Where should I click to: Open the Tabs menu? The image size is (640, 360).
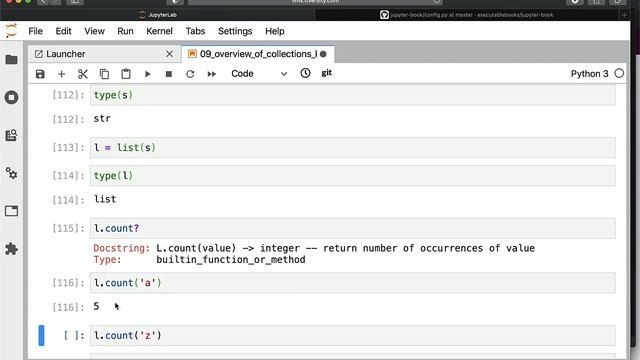coord(195,31)
